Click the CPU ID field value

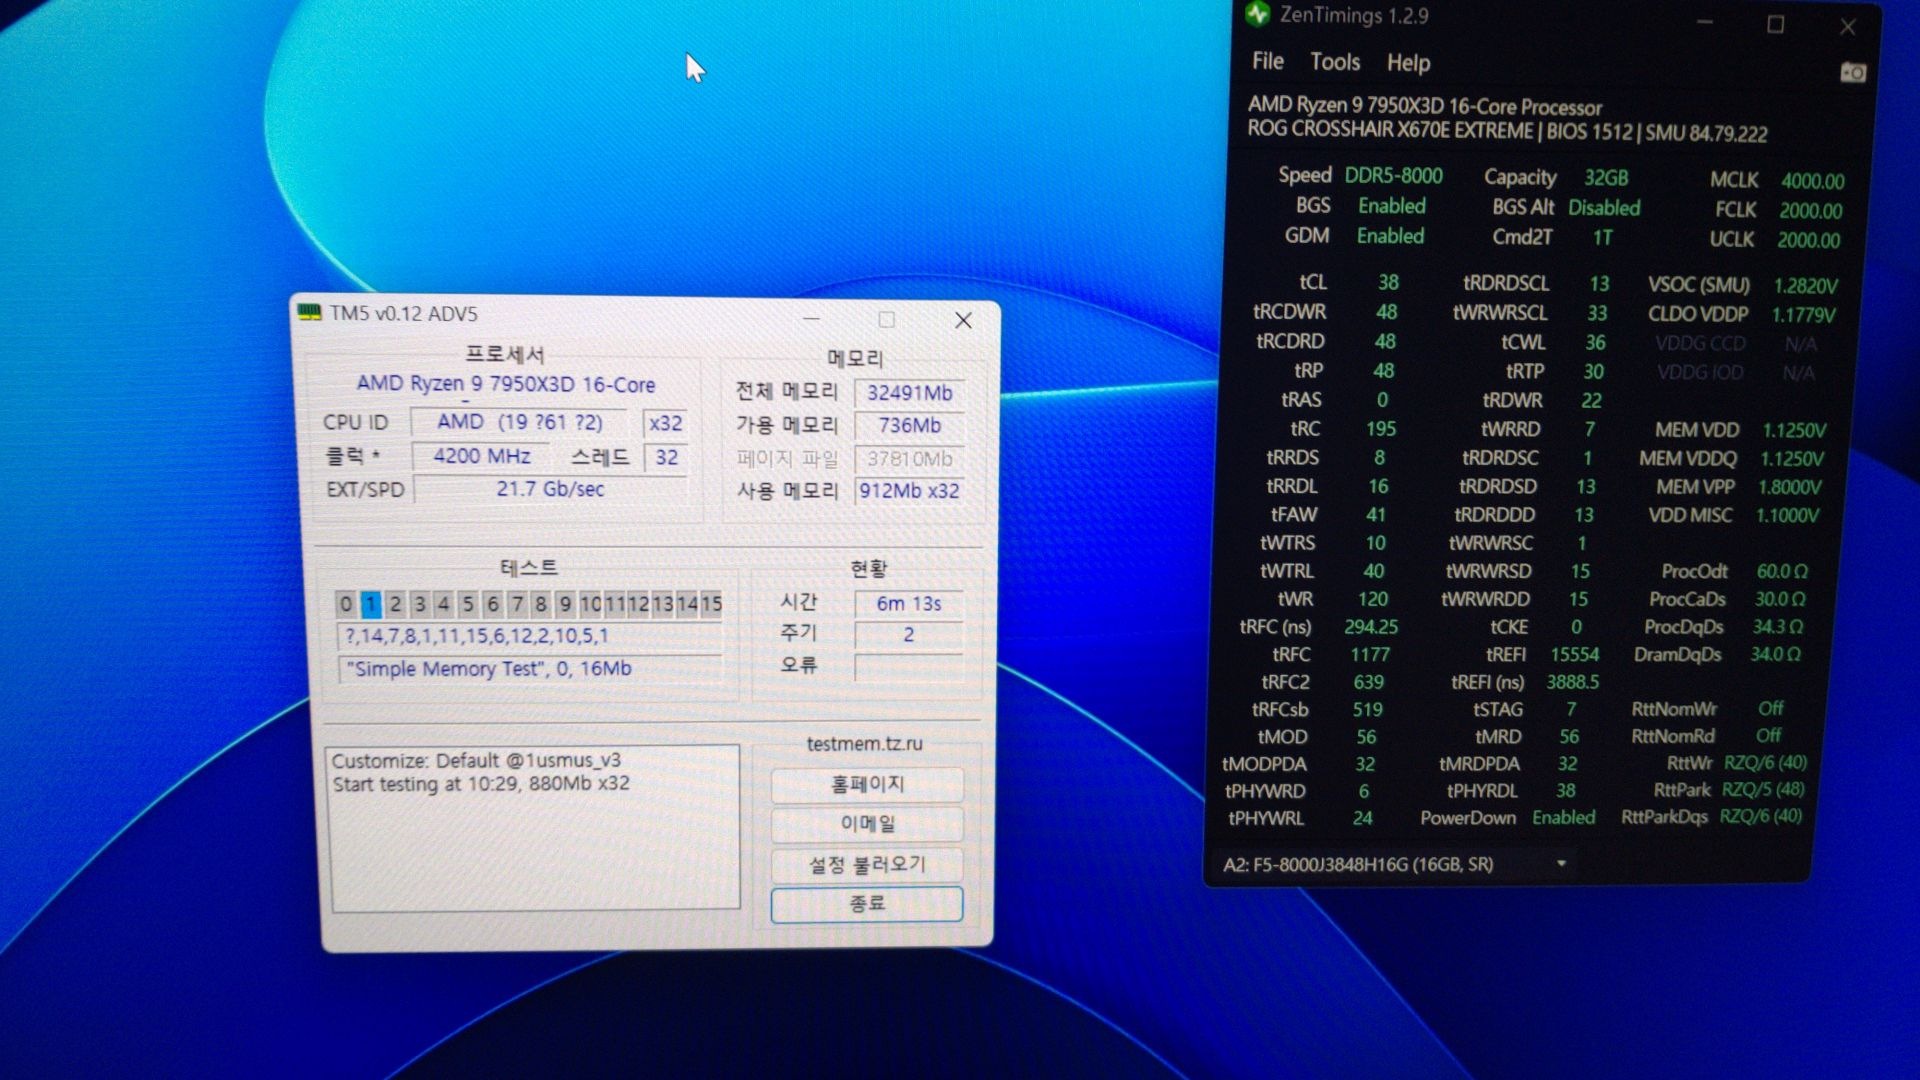pyautogui.click(x=520, y=422)
